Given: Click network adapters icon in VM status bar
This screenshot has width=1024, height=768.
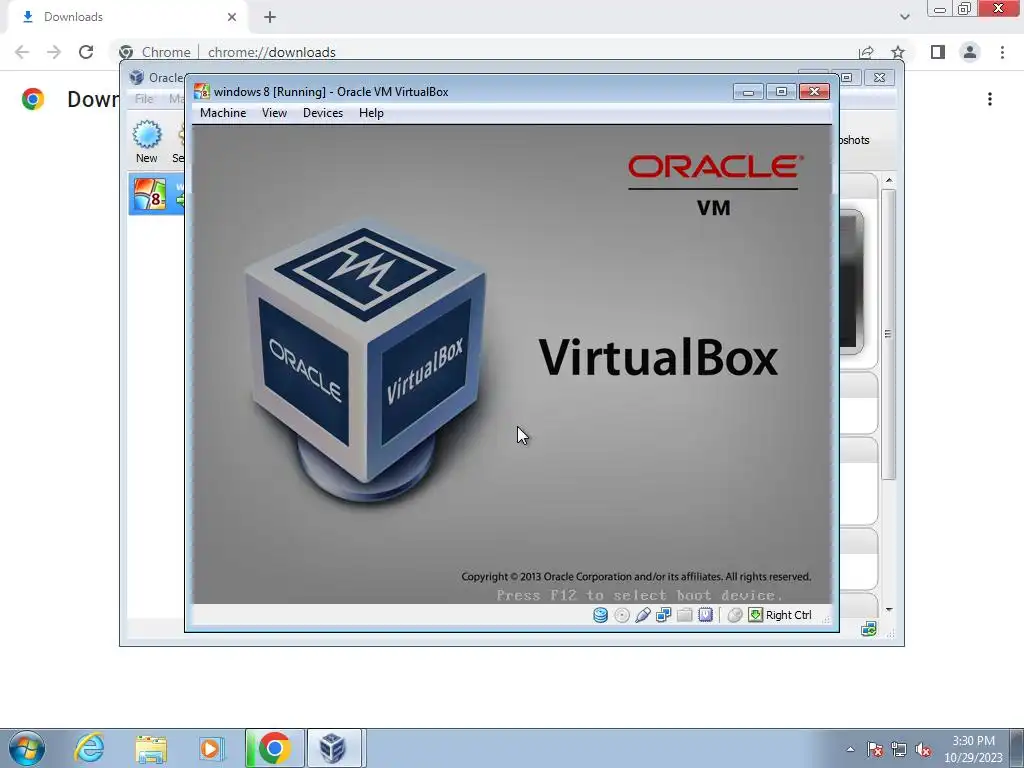Looking at the screenshot, I should coord(664,615).
